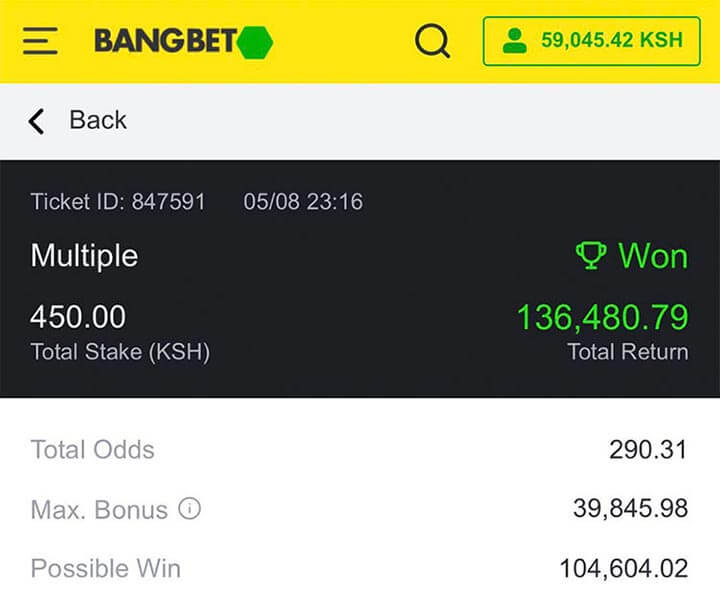Click the Max. Bonus amount 39,845.98

pos(630,509)
